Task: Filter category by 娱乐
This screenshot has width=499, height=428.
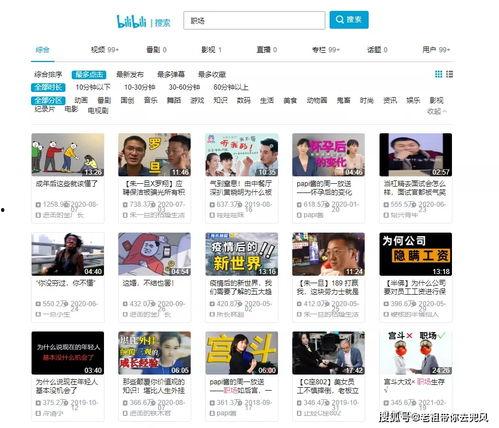Action: [x=413, y=100]
